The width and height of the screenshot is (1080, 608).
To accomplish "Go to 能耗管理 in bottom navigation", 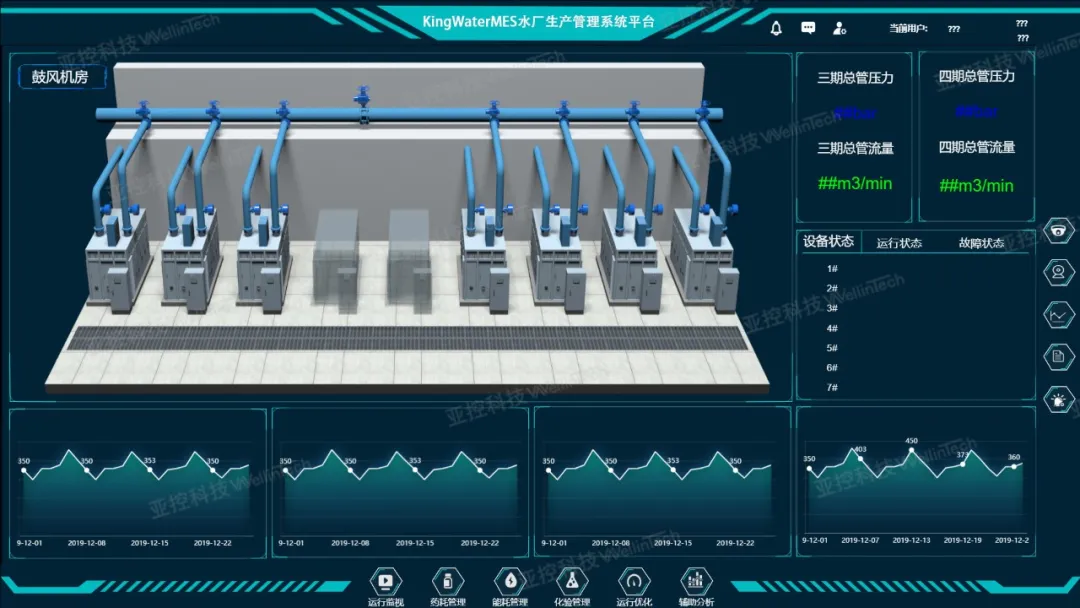I will (x=510, y=581).
